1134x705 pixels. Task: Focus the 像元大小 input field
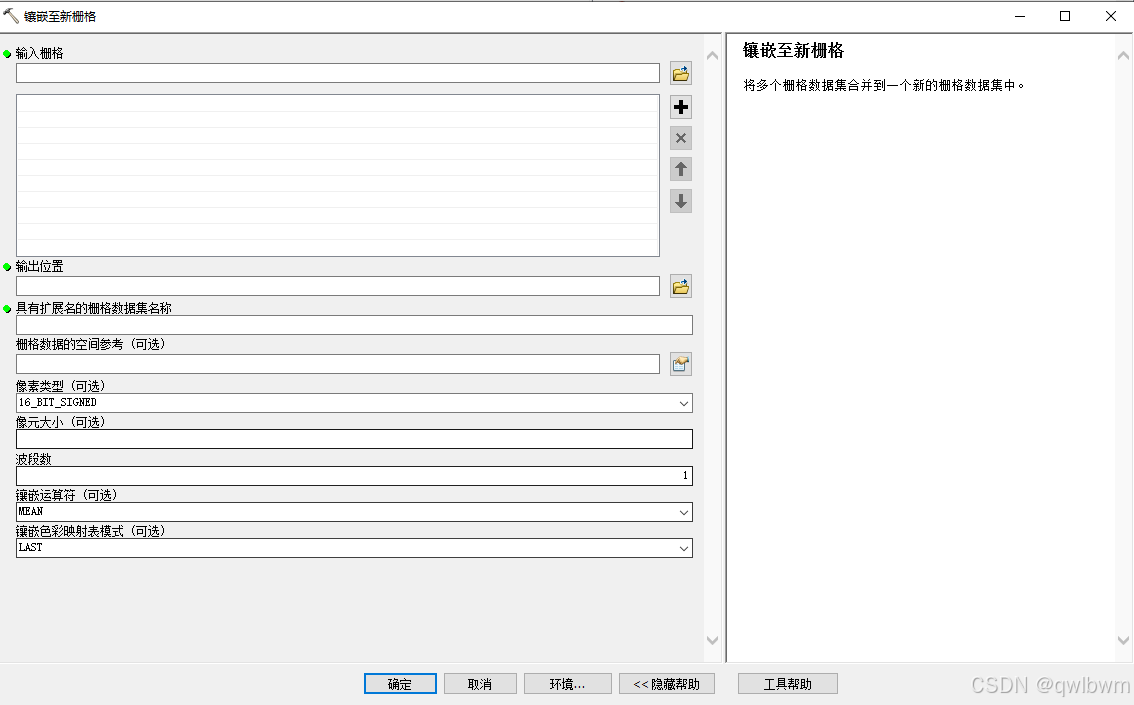[354, 439]
